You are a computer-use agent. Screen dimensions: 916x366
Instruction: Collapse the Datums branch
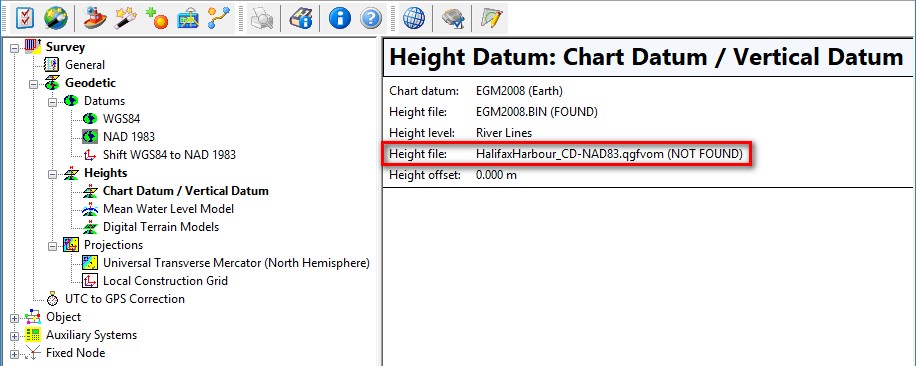(x=52, y=102)
